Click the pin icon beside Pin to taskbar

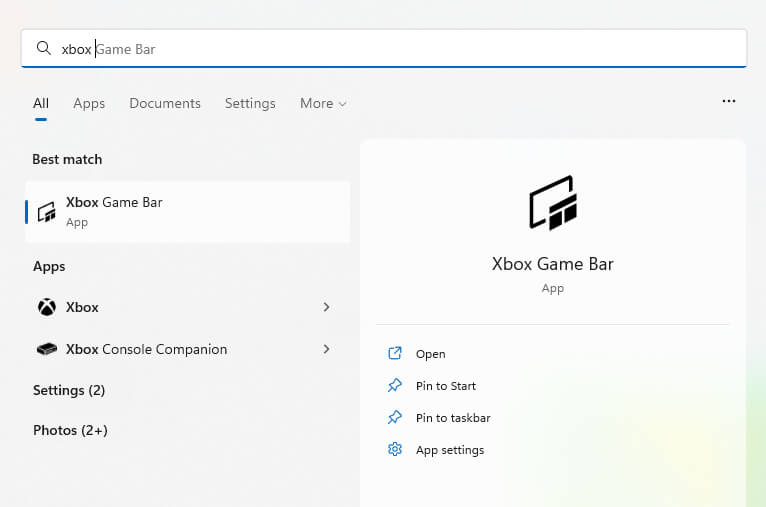click(395, 417)
